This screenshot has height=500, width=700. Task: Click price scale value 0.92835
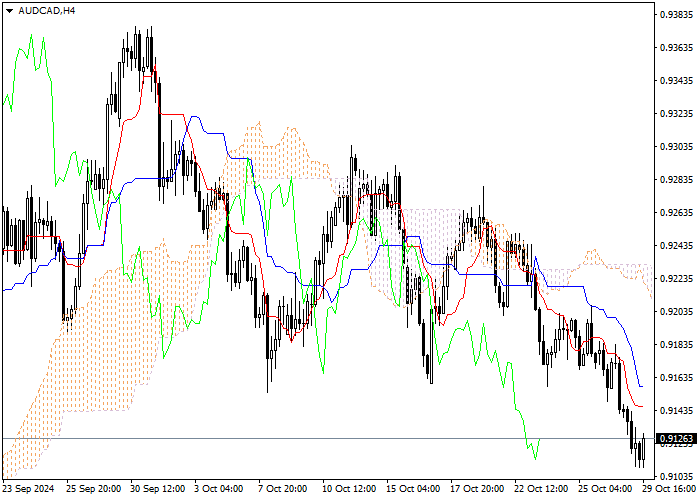(676, 179)
